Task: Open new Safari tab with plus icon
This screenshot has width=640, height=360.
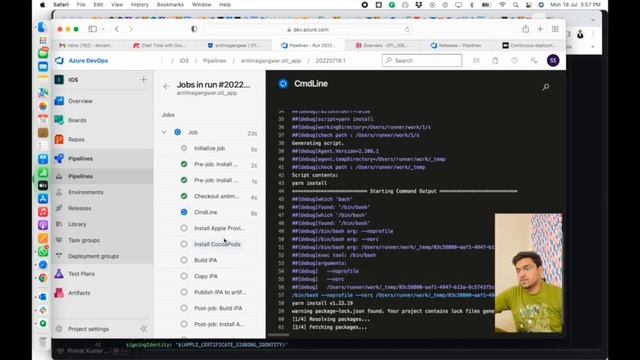Action: pos(540,29)
